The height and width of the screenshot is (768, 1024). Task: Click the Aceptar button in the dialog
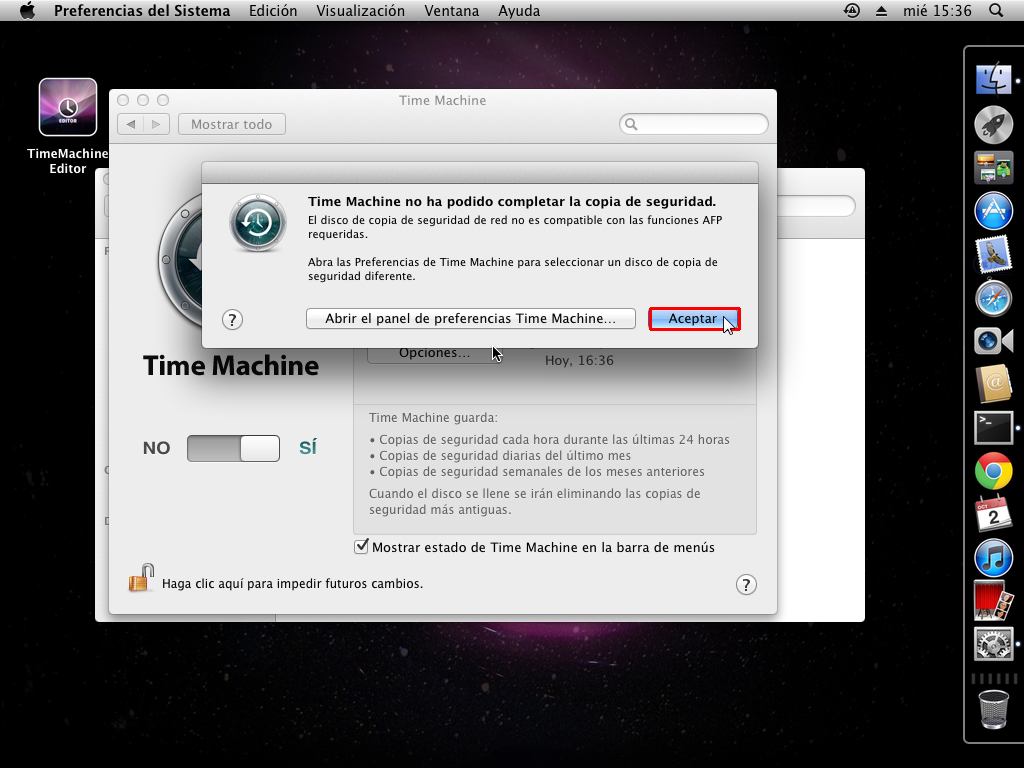[x=694, y=319]
